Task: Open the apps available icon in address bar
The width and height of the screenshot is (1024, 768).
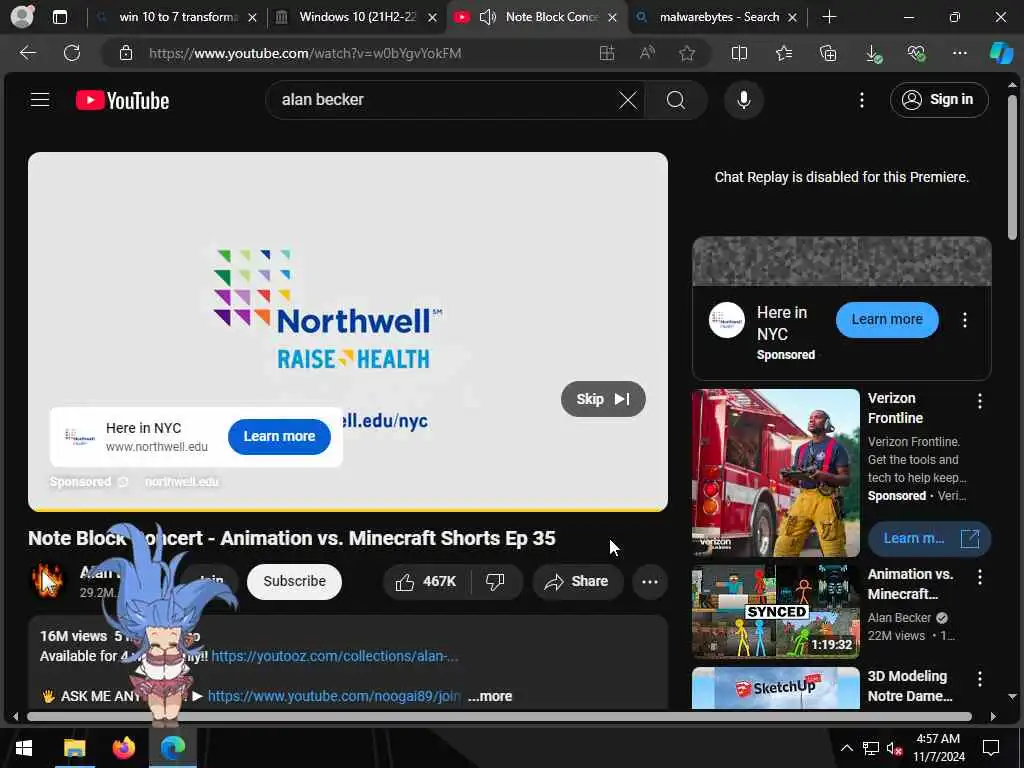Action: coord(607,53)
